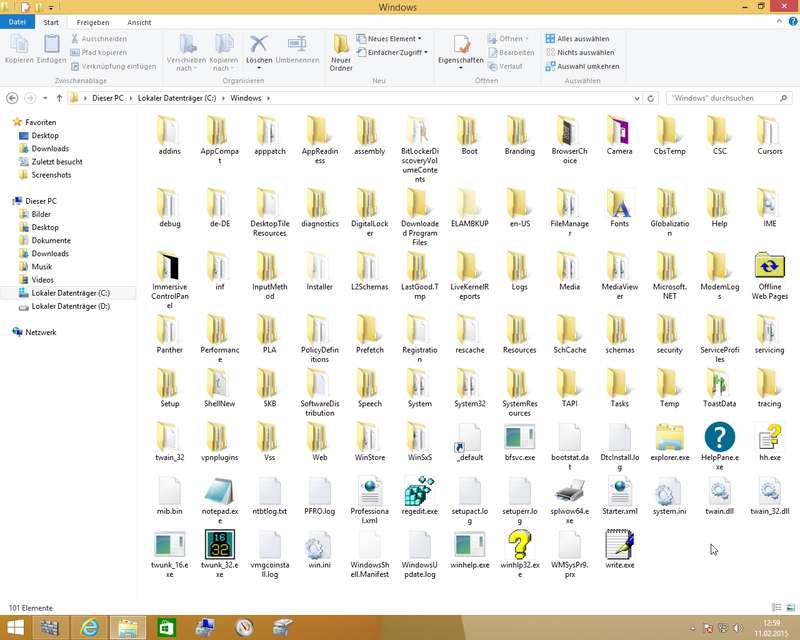
Task: Click the Umbenennen rename button
Action: coord(297,50)
